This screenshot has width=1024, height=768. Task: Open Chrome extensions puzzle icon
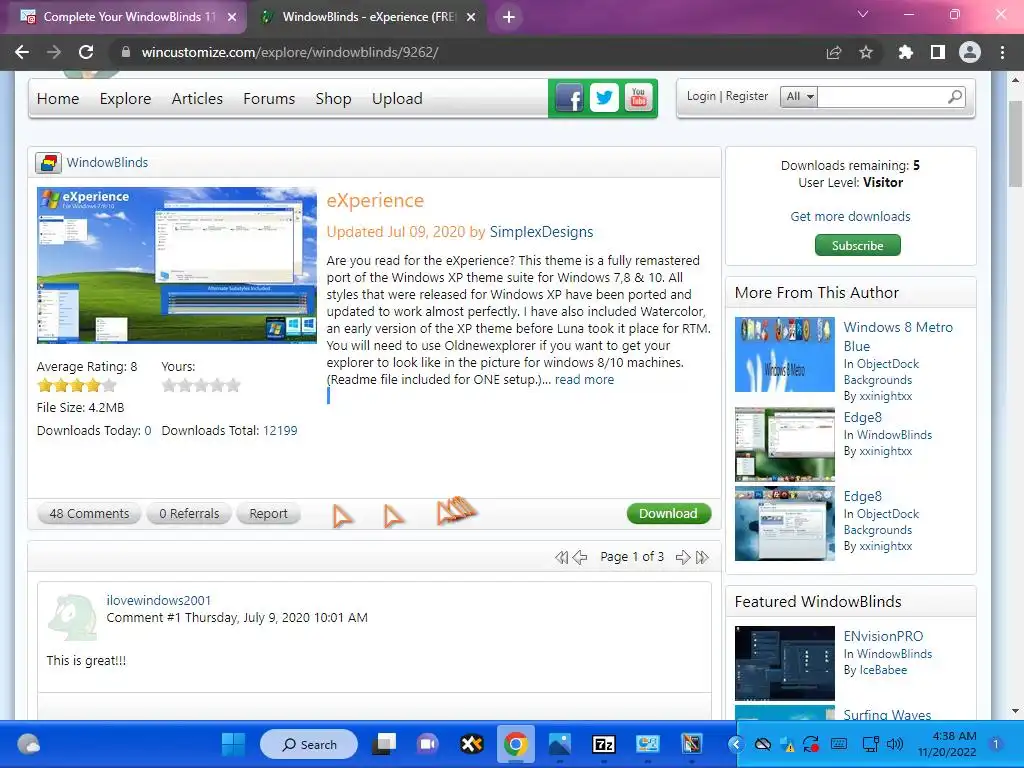[x=905, y=52]
